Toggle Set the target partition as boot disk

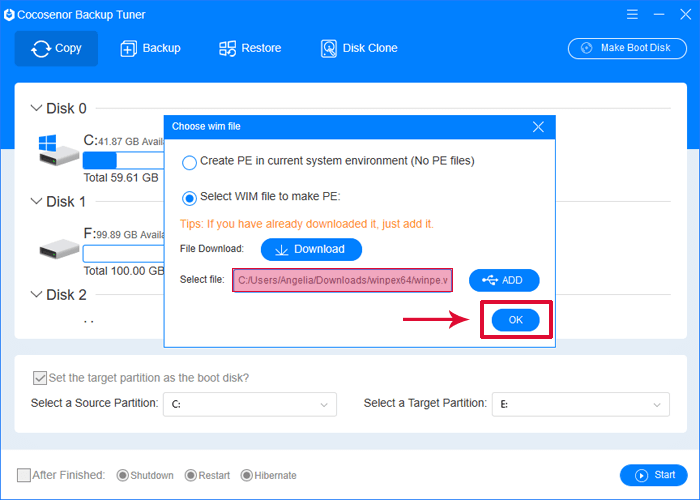(40, 378)
